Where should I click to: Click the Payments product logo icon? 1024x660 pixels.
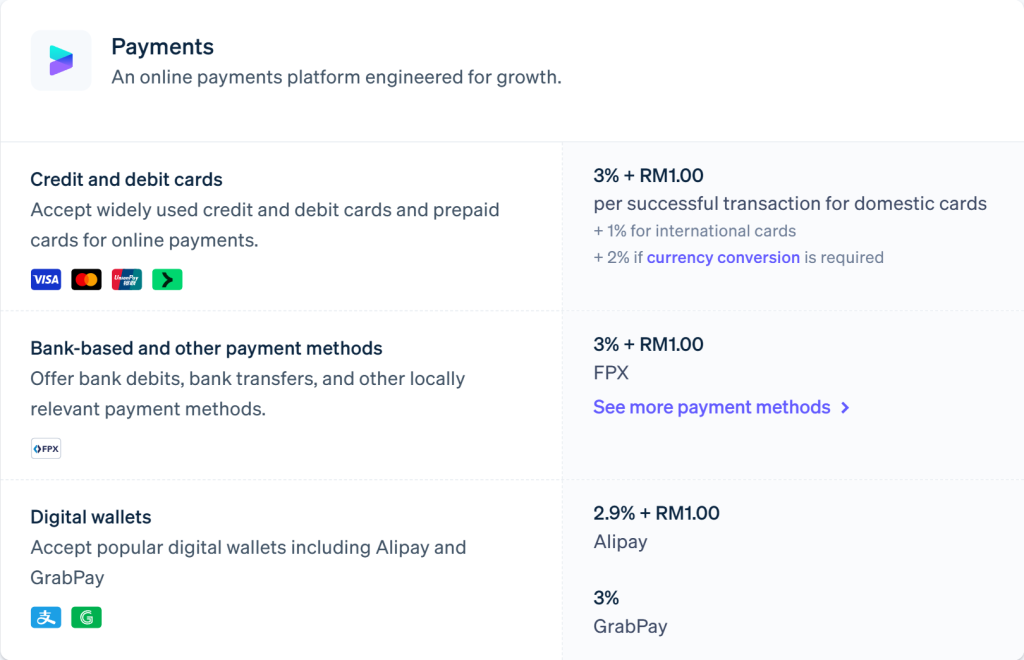tap(61, 60)
